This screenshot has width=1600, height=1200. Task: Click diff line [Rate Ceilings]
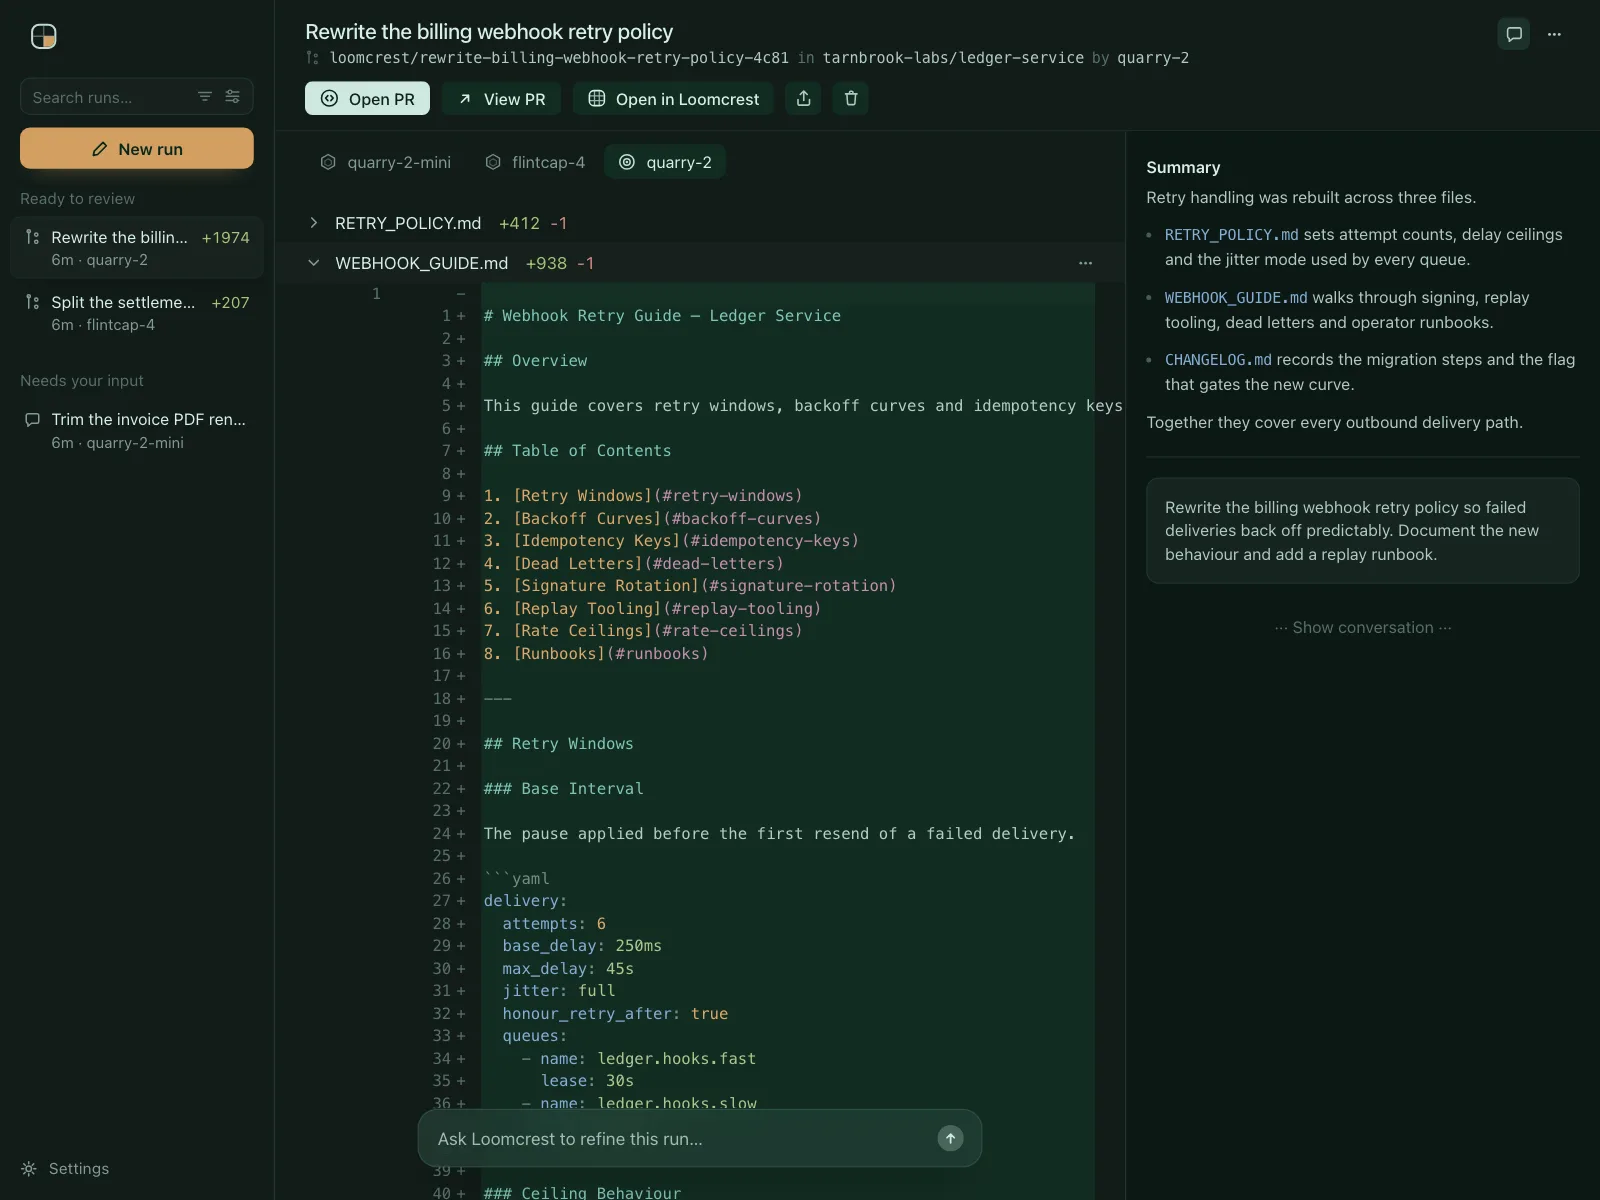coord(643,631)
